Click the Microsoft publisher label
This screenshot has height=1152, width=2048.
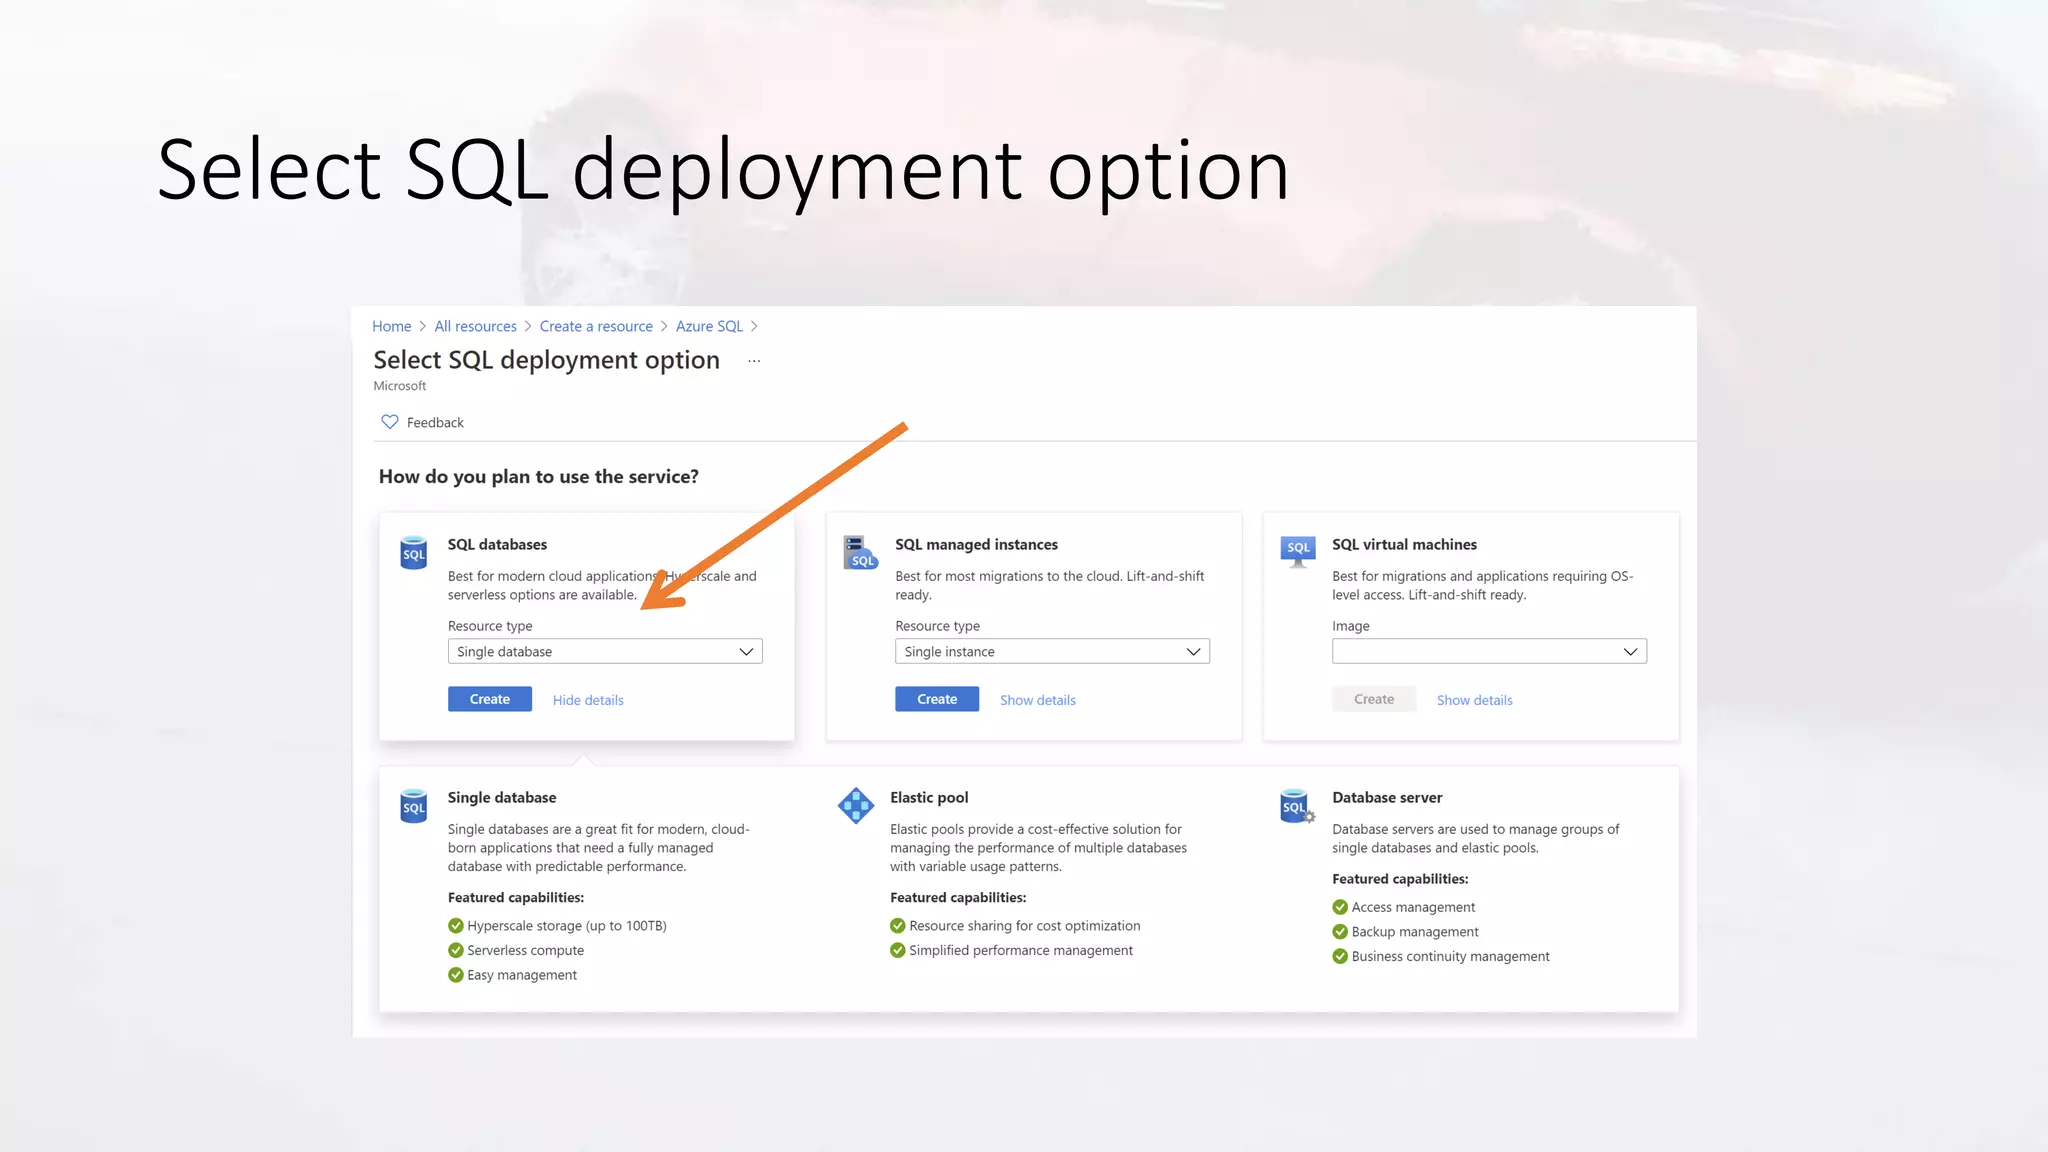(400, 386)
